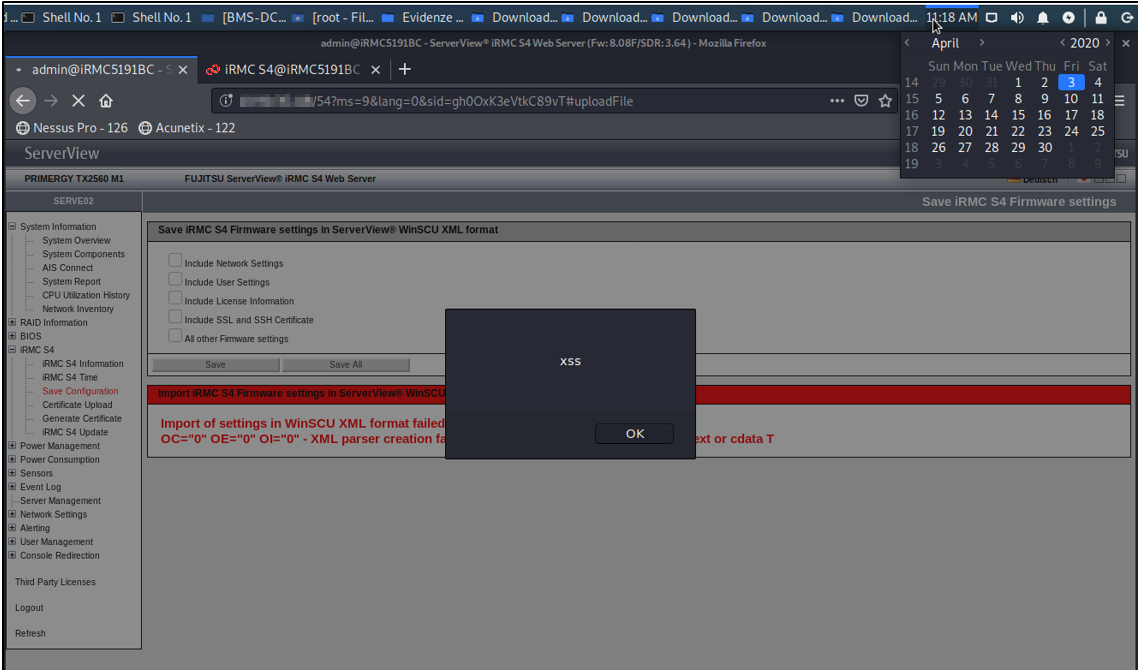Screen dimensions: 1138x670
Task: Go to previous month in calendar
Action: (x=907, y=43)
